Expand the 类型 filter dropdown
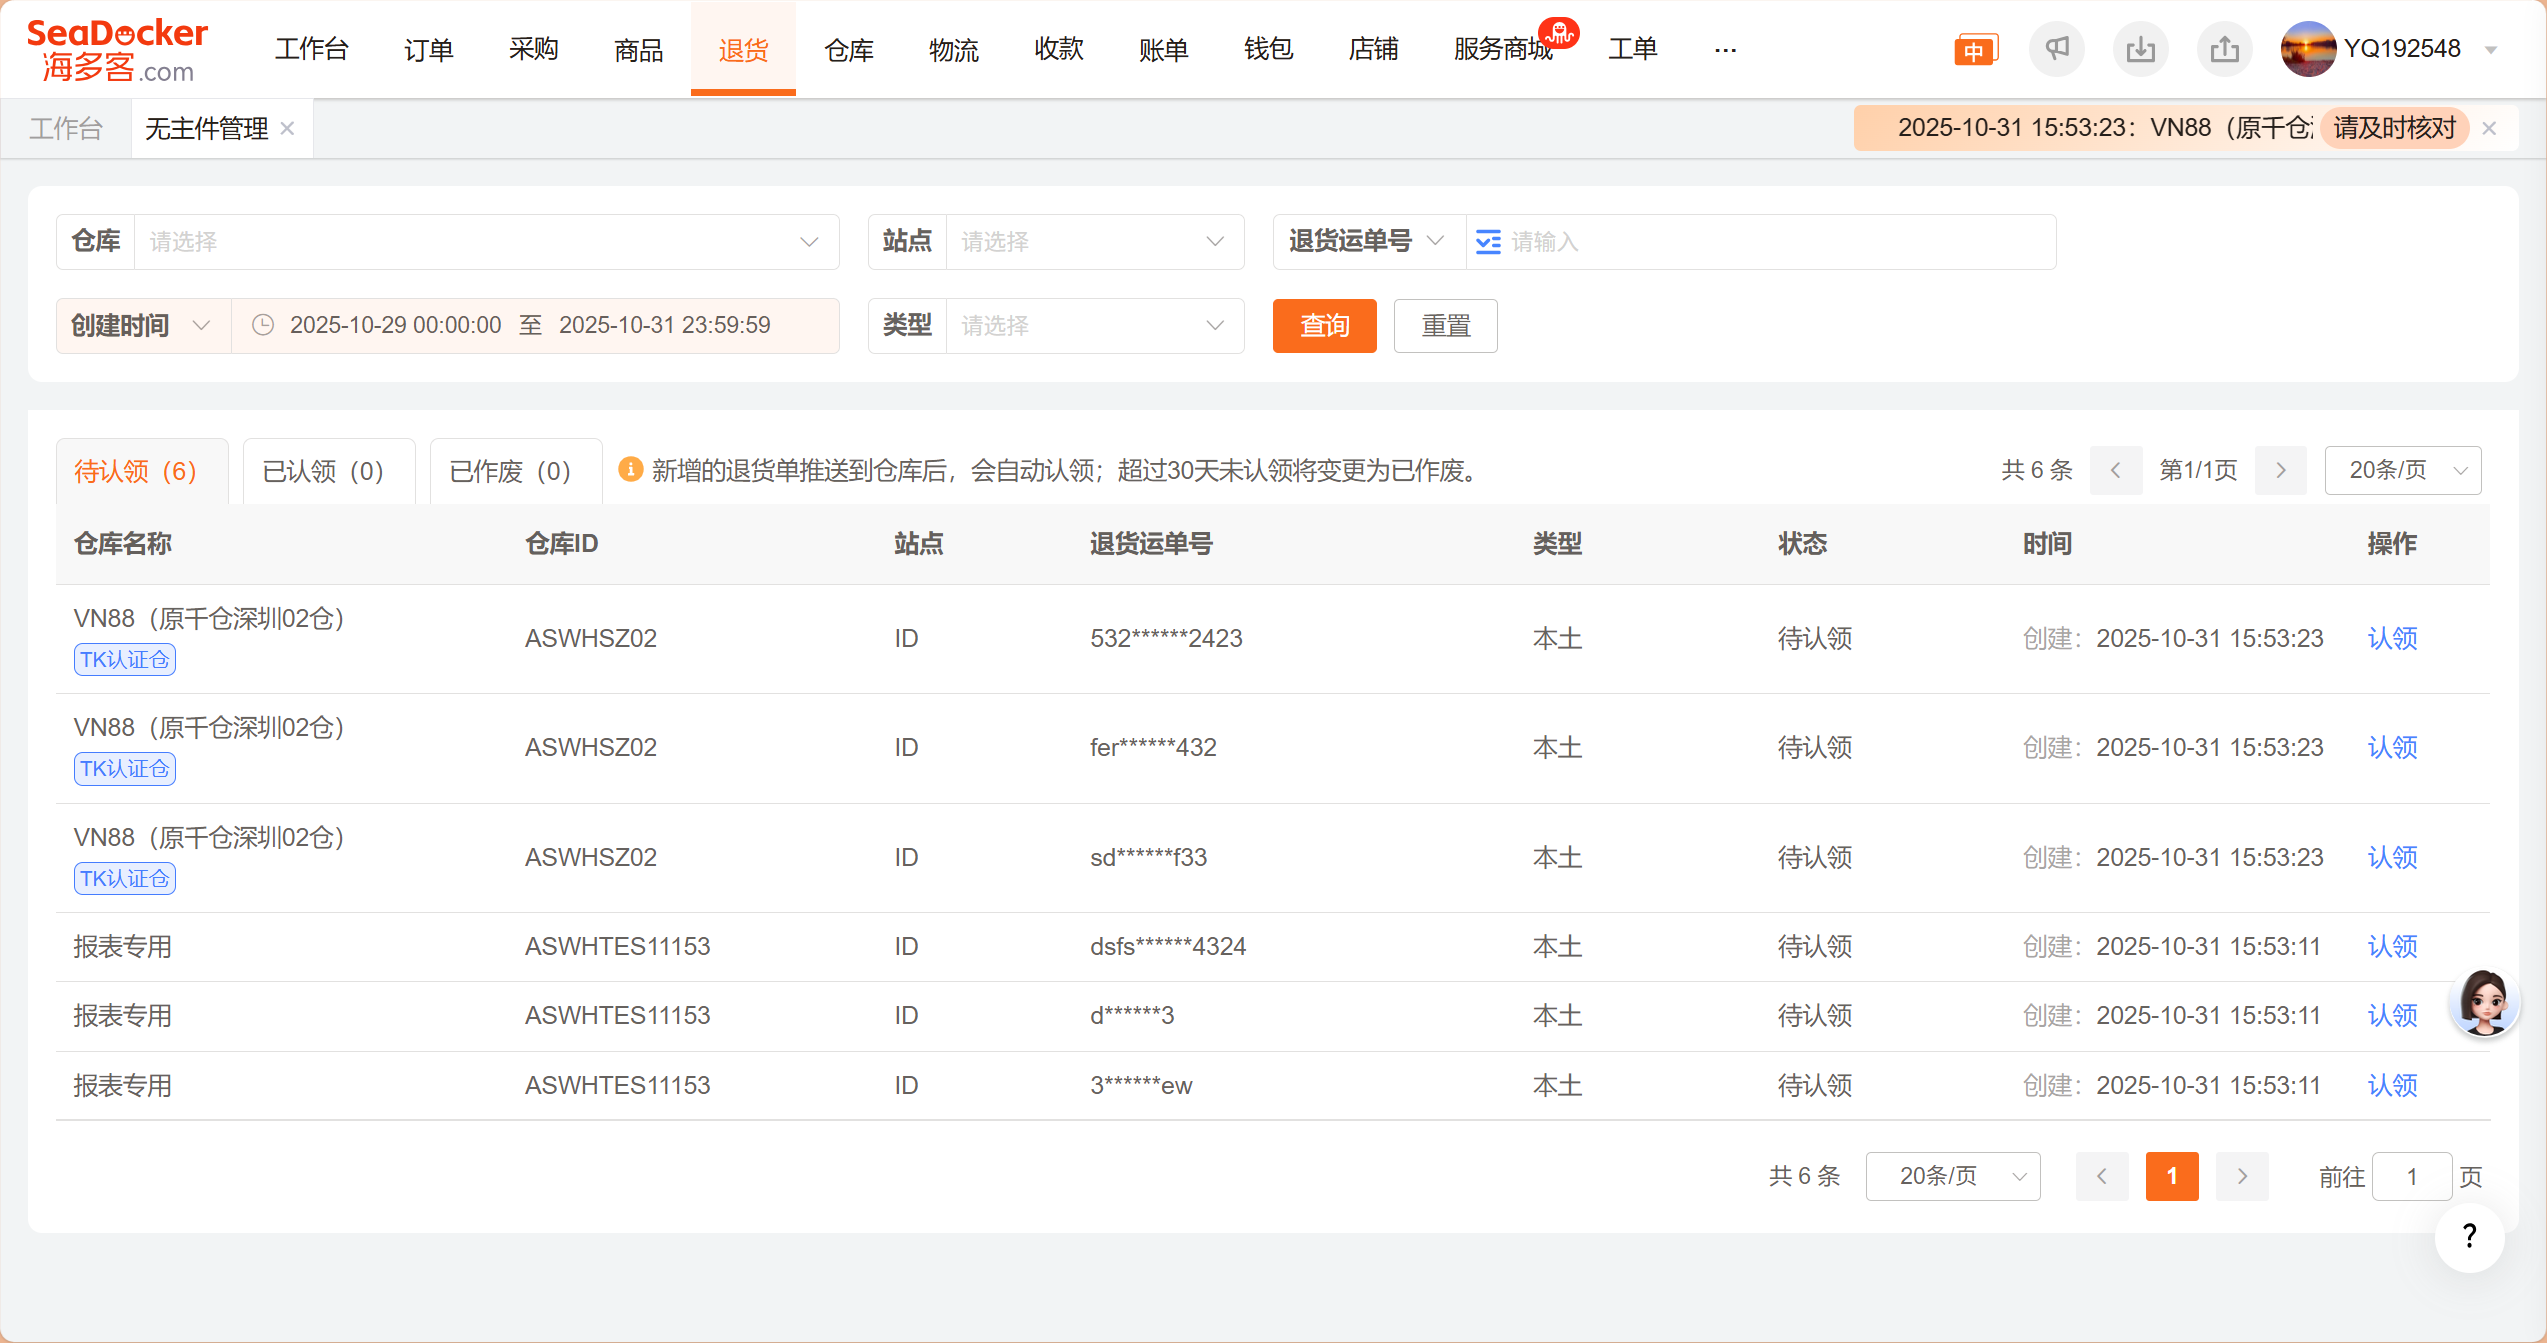Viewport: 2547px width, 1343px height. [x=1094, y=326]
